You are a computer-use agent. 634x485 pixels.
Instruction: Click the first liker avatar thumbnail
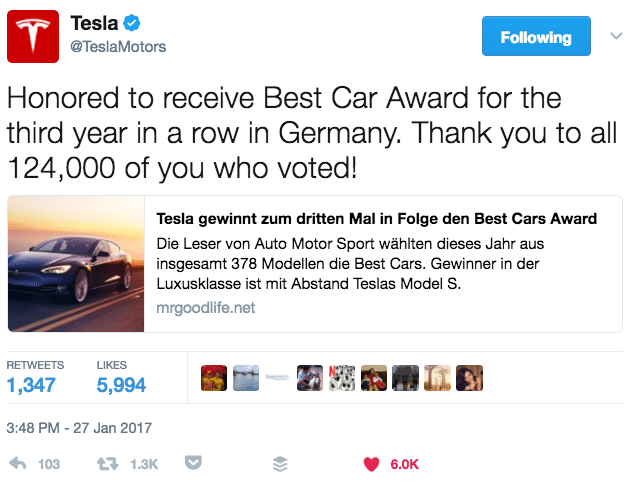pos(214,377)
